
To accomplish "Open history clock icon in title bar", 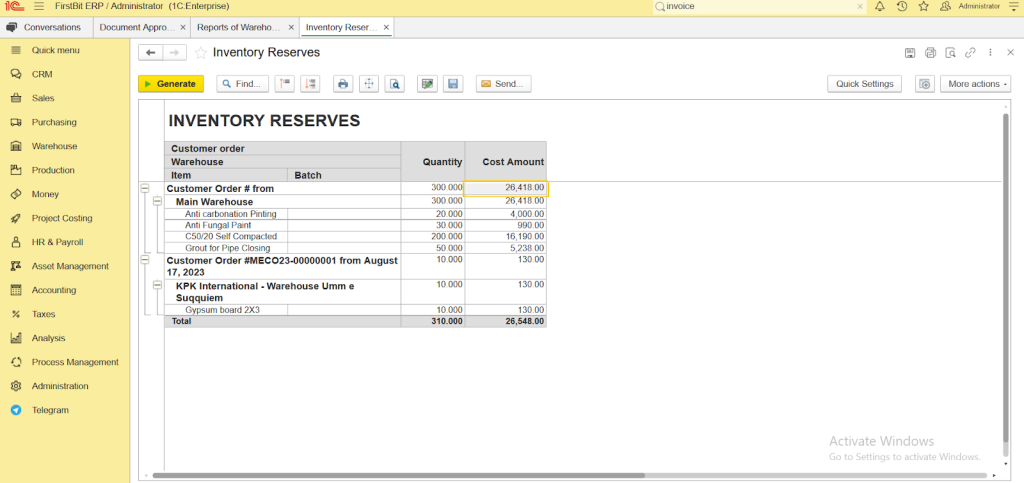I will click(x=902, y=6).
